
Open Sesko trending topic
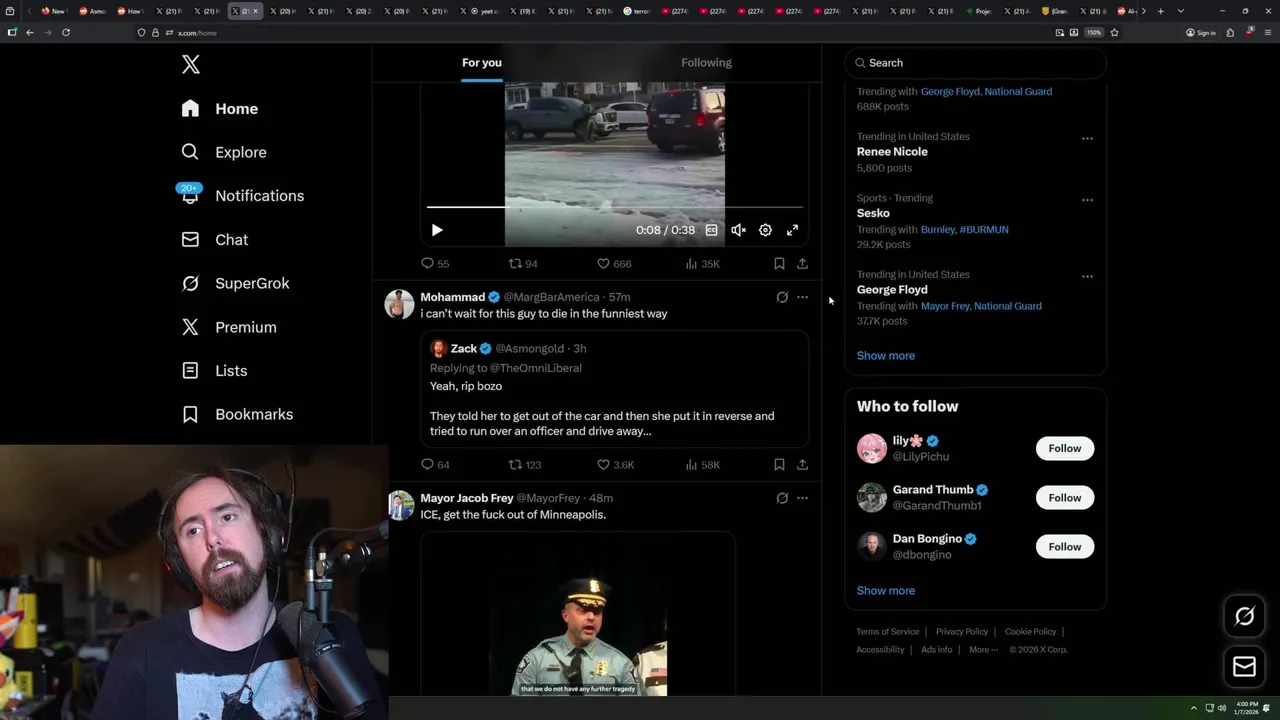pyautogui.click(x=873, y=213)
